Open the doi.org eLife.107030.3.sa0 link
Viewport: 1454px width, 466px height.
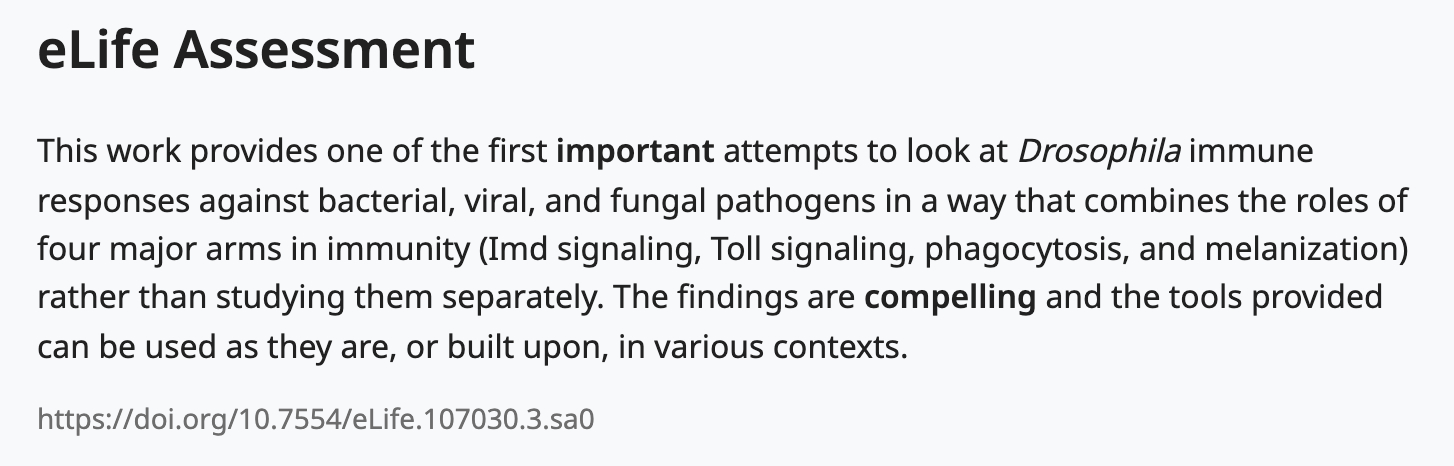[316, 418]
